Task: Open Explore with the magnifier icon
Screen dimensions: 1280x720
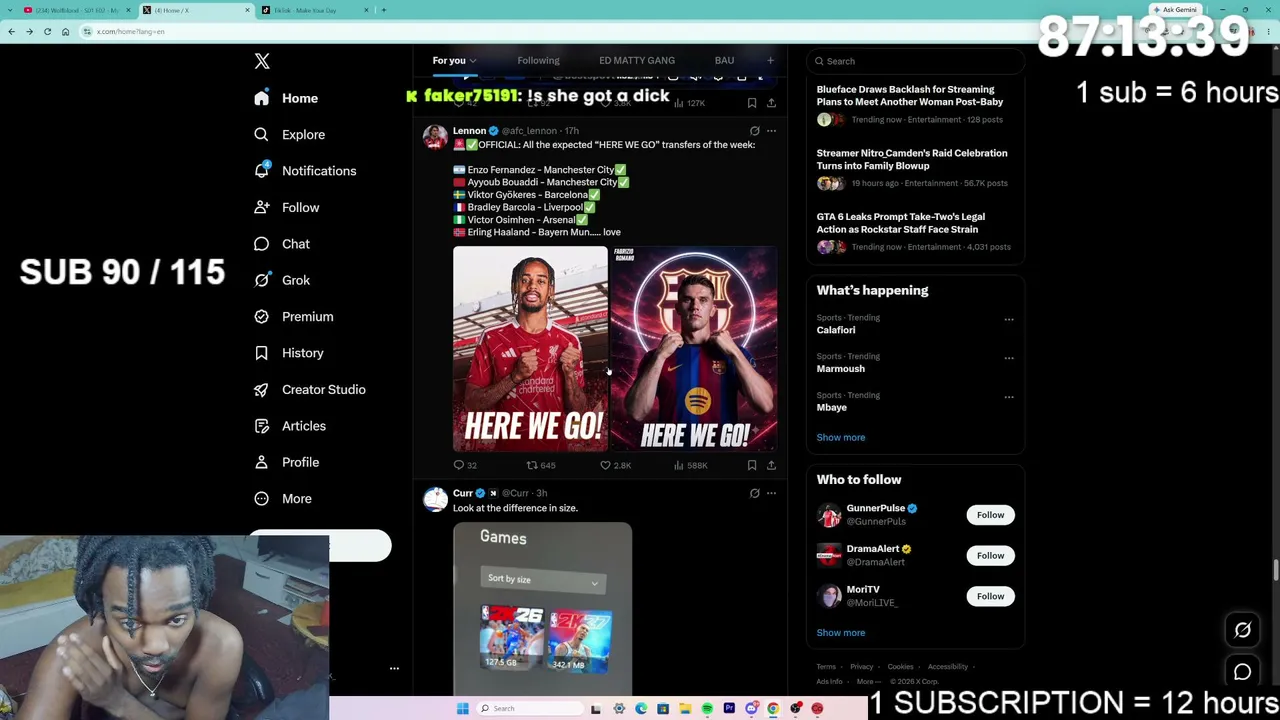Action: pos(261,134)
